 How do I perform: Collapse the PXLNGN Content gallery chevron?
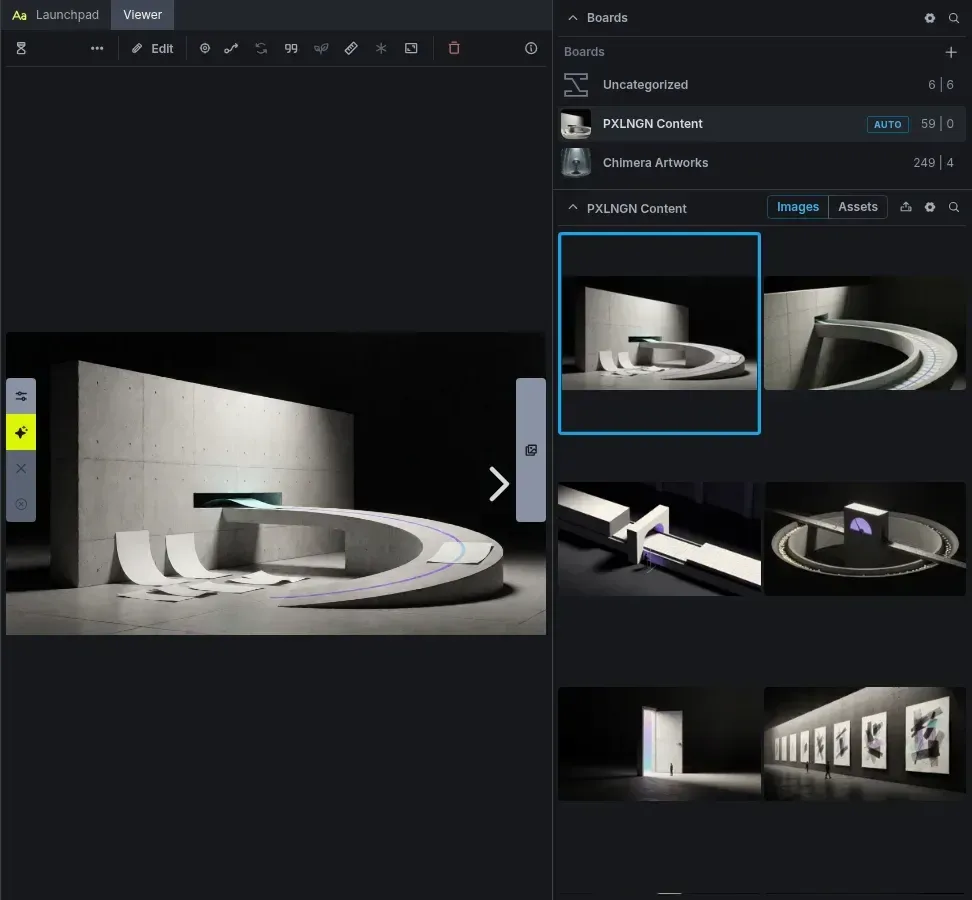pyautogui.click(x=573, y=208)
